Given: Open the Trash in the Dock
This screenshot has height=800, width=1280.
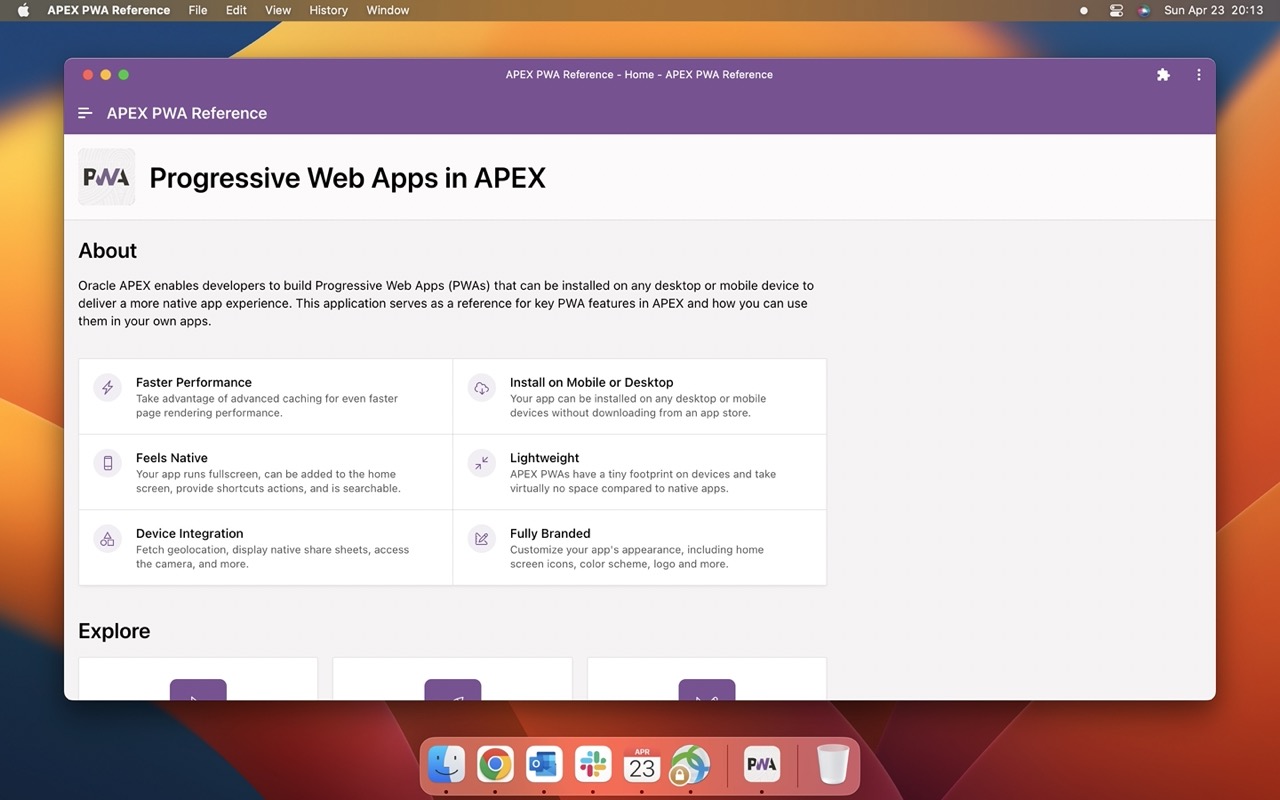Looking at the screenshot, I should point(832,765).
